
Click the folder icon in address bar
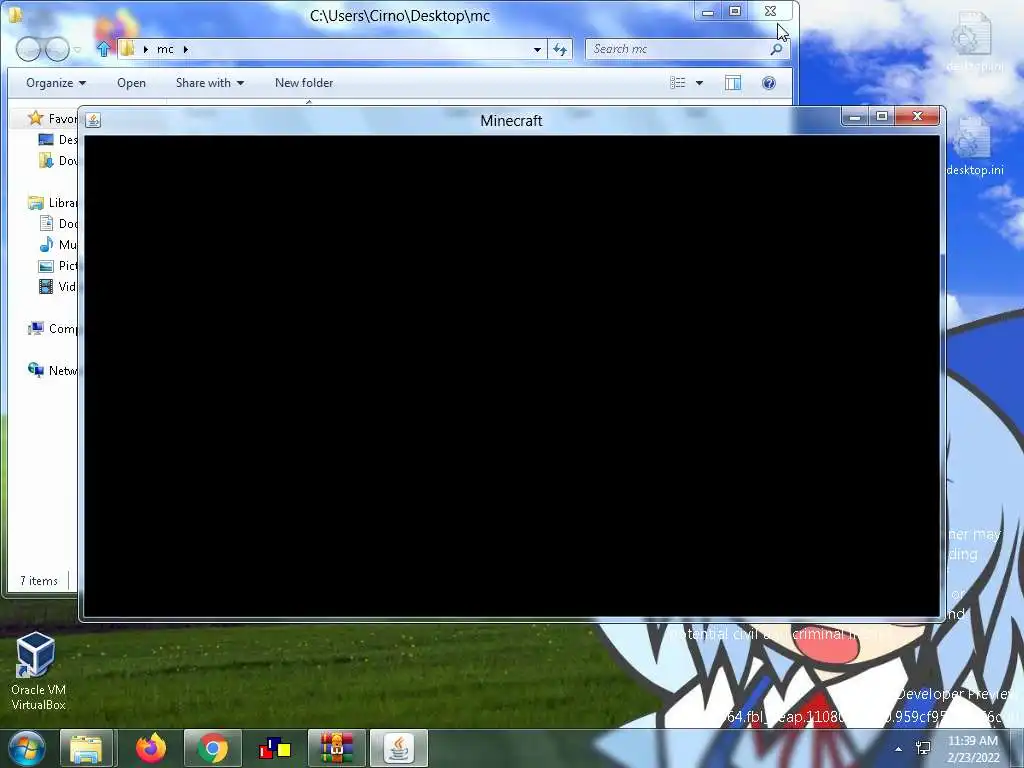pyautogui.click(x=127, y=49)
